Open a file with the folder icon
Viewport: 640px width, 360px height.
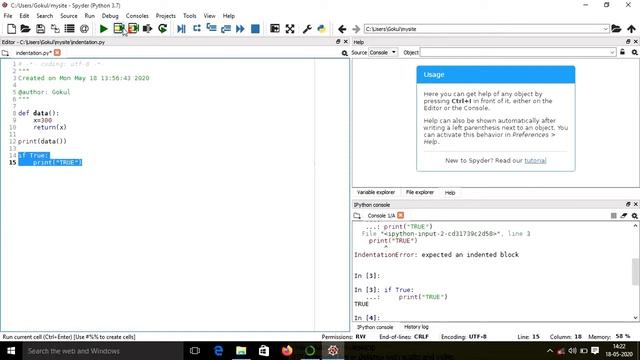point(25,29)
